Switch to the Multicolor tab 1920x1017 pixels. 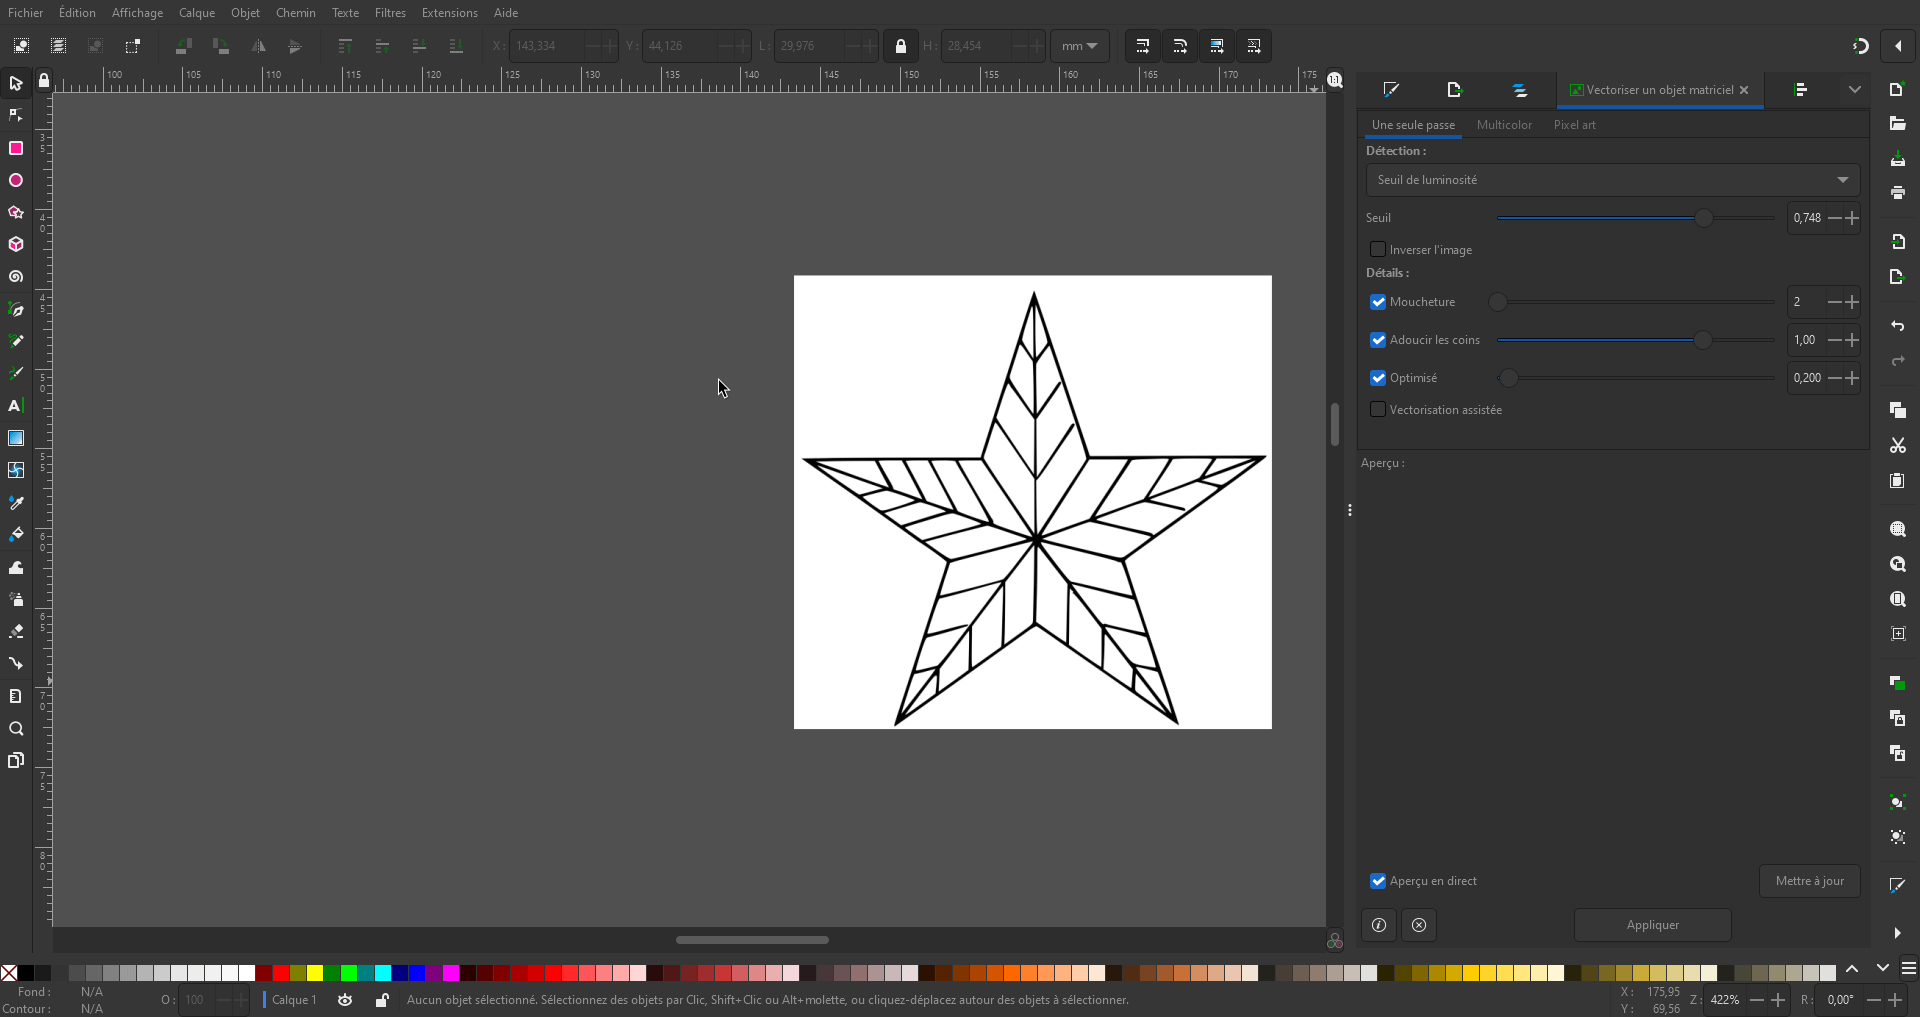click(1504, 125)
